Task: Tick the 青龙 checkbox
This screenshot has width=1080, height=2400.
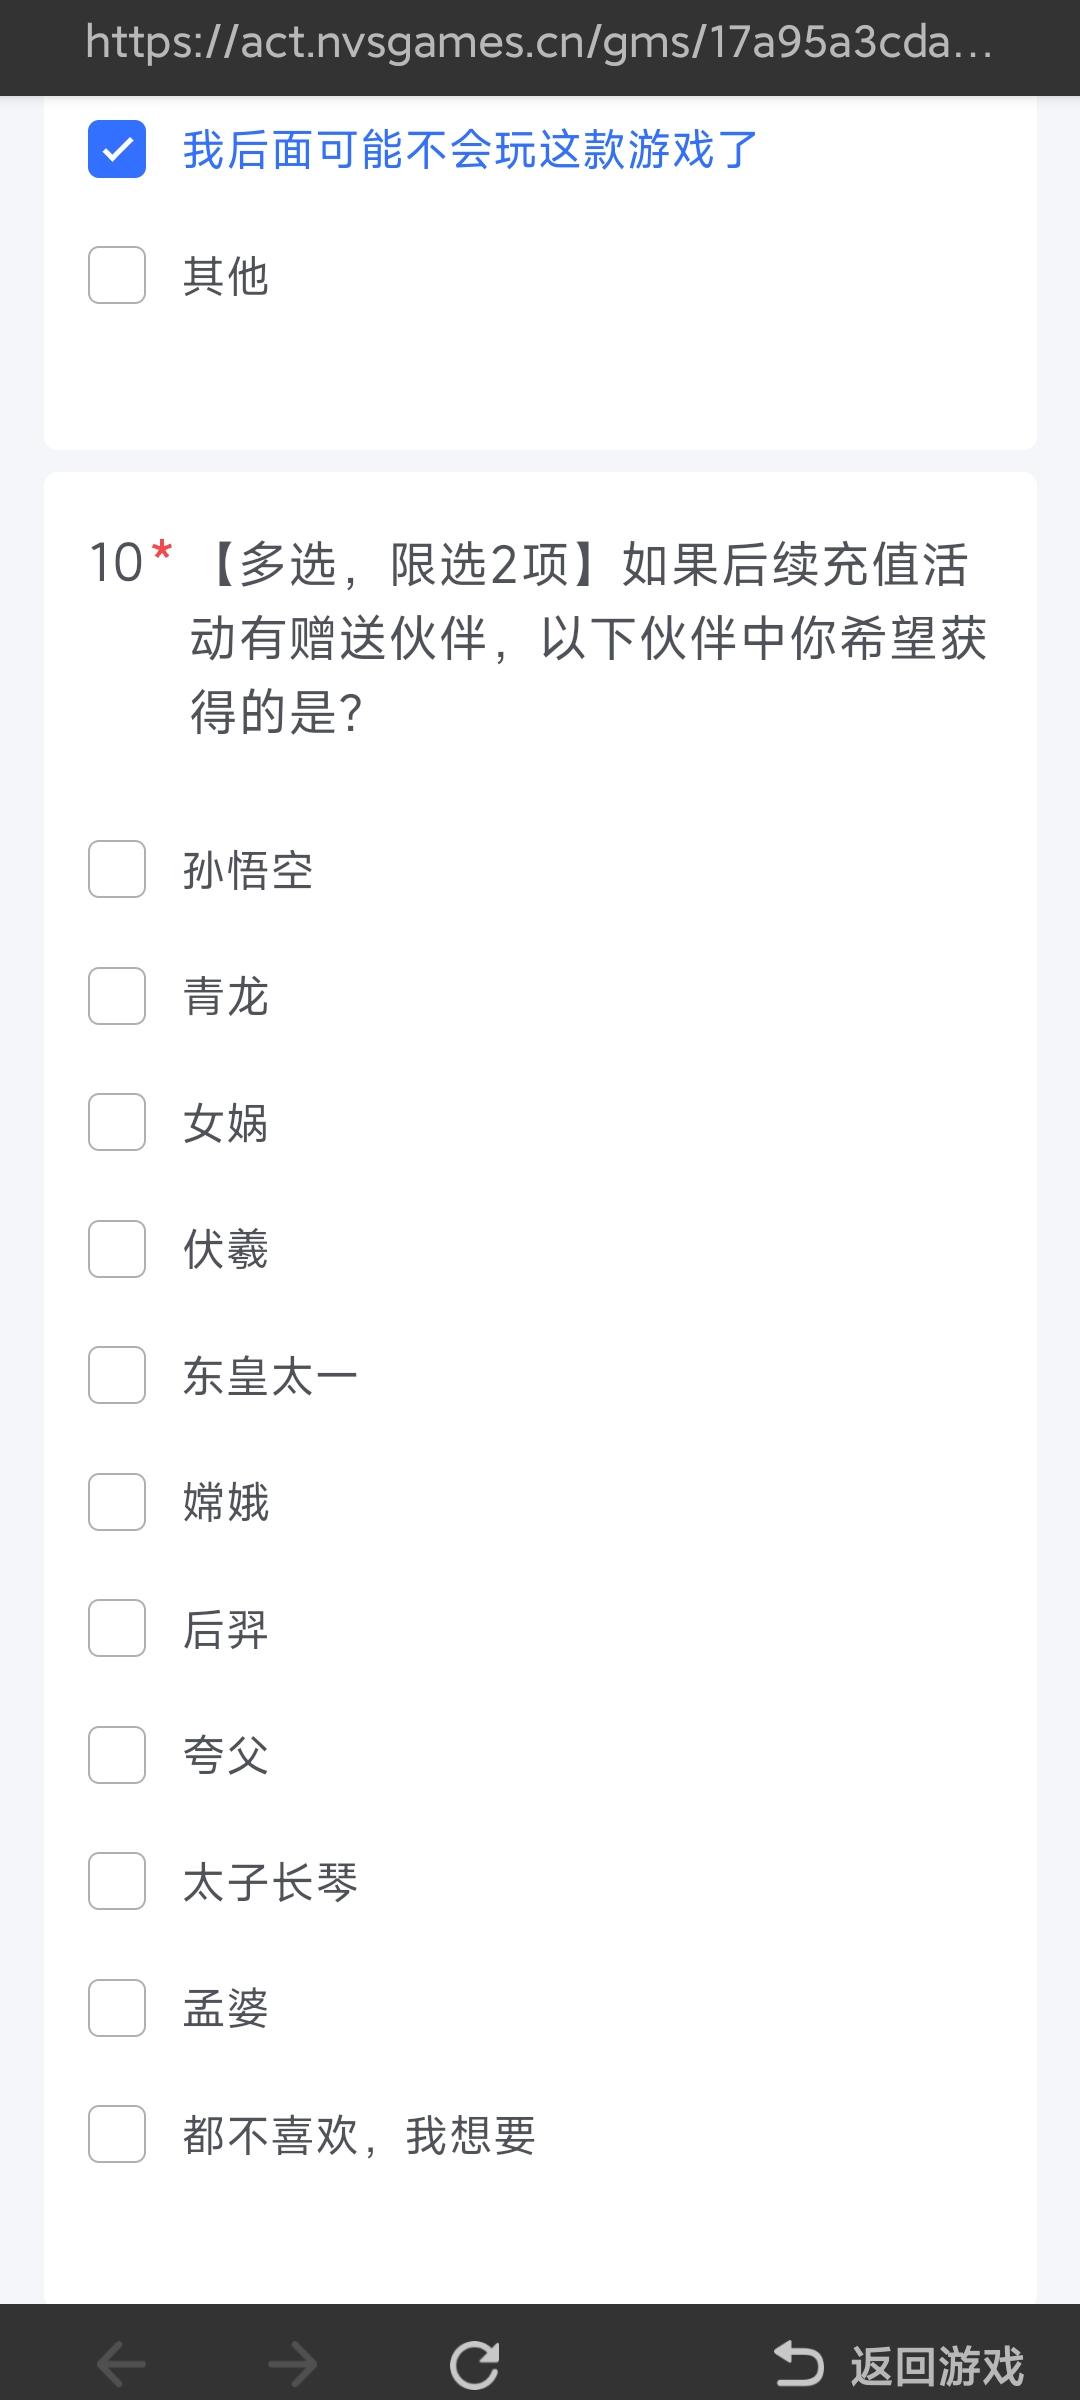Action: (x=117, y=996)
